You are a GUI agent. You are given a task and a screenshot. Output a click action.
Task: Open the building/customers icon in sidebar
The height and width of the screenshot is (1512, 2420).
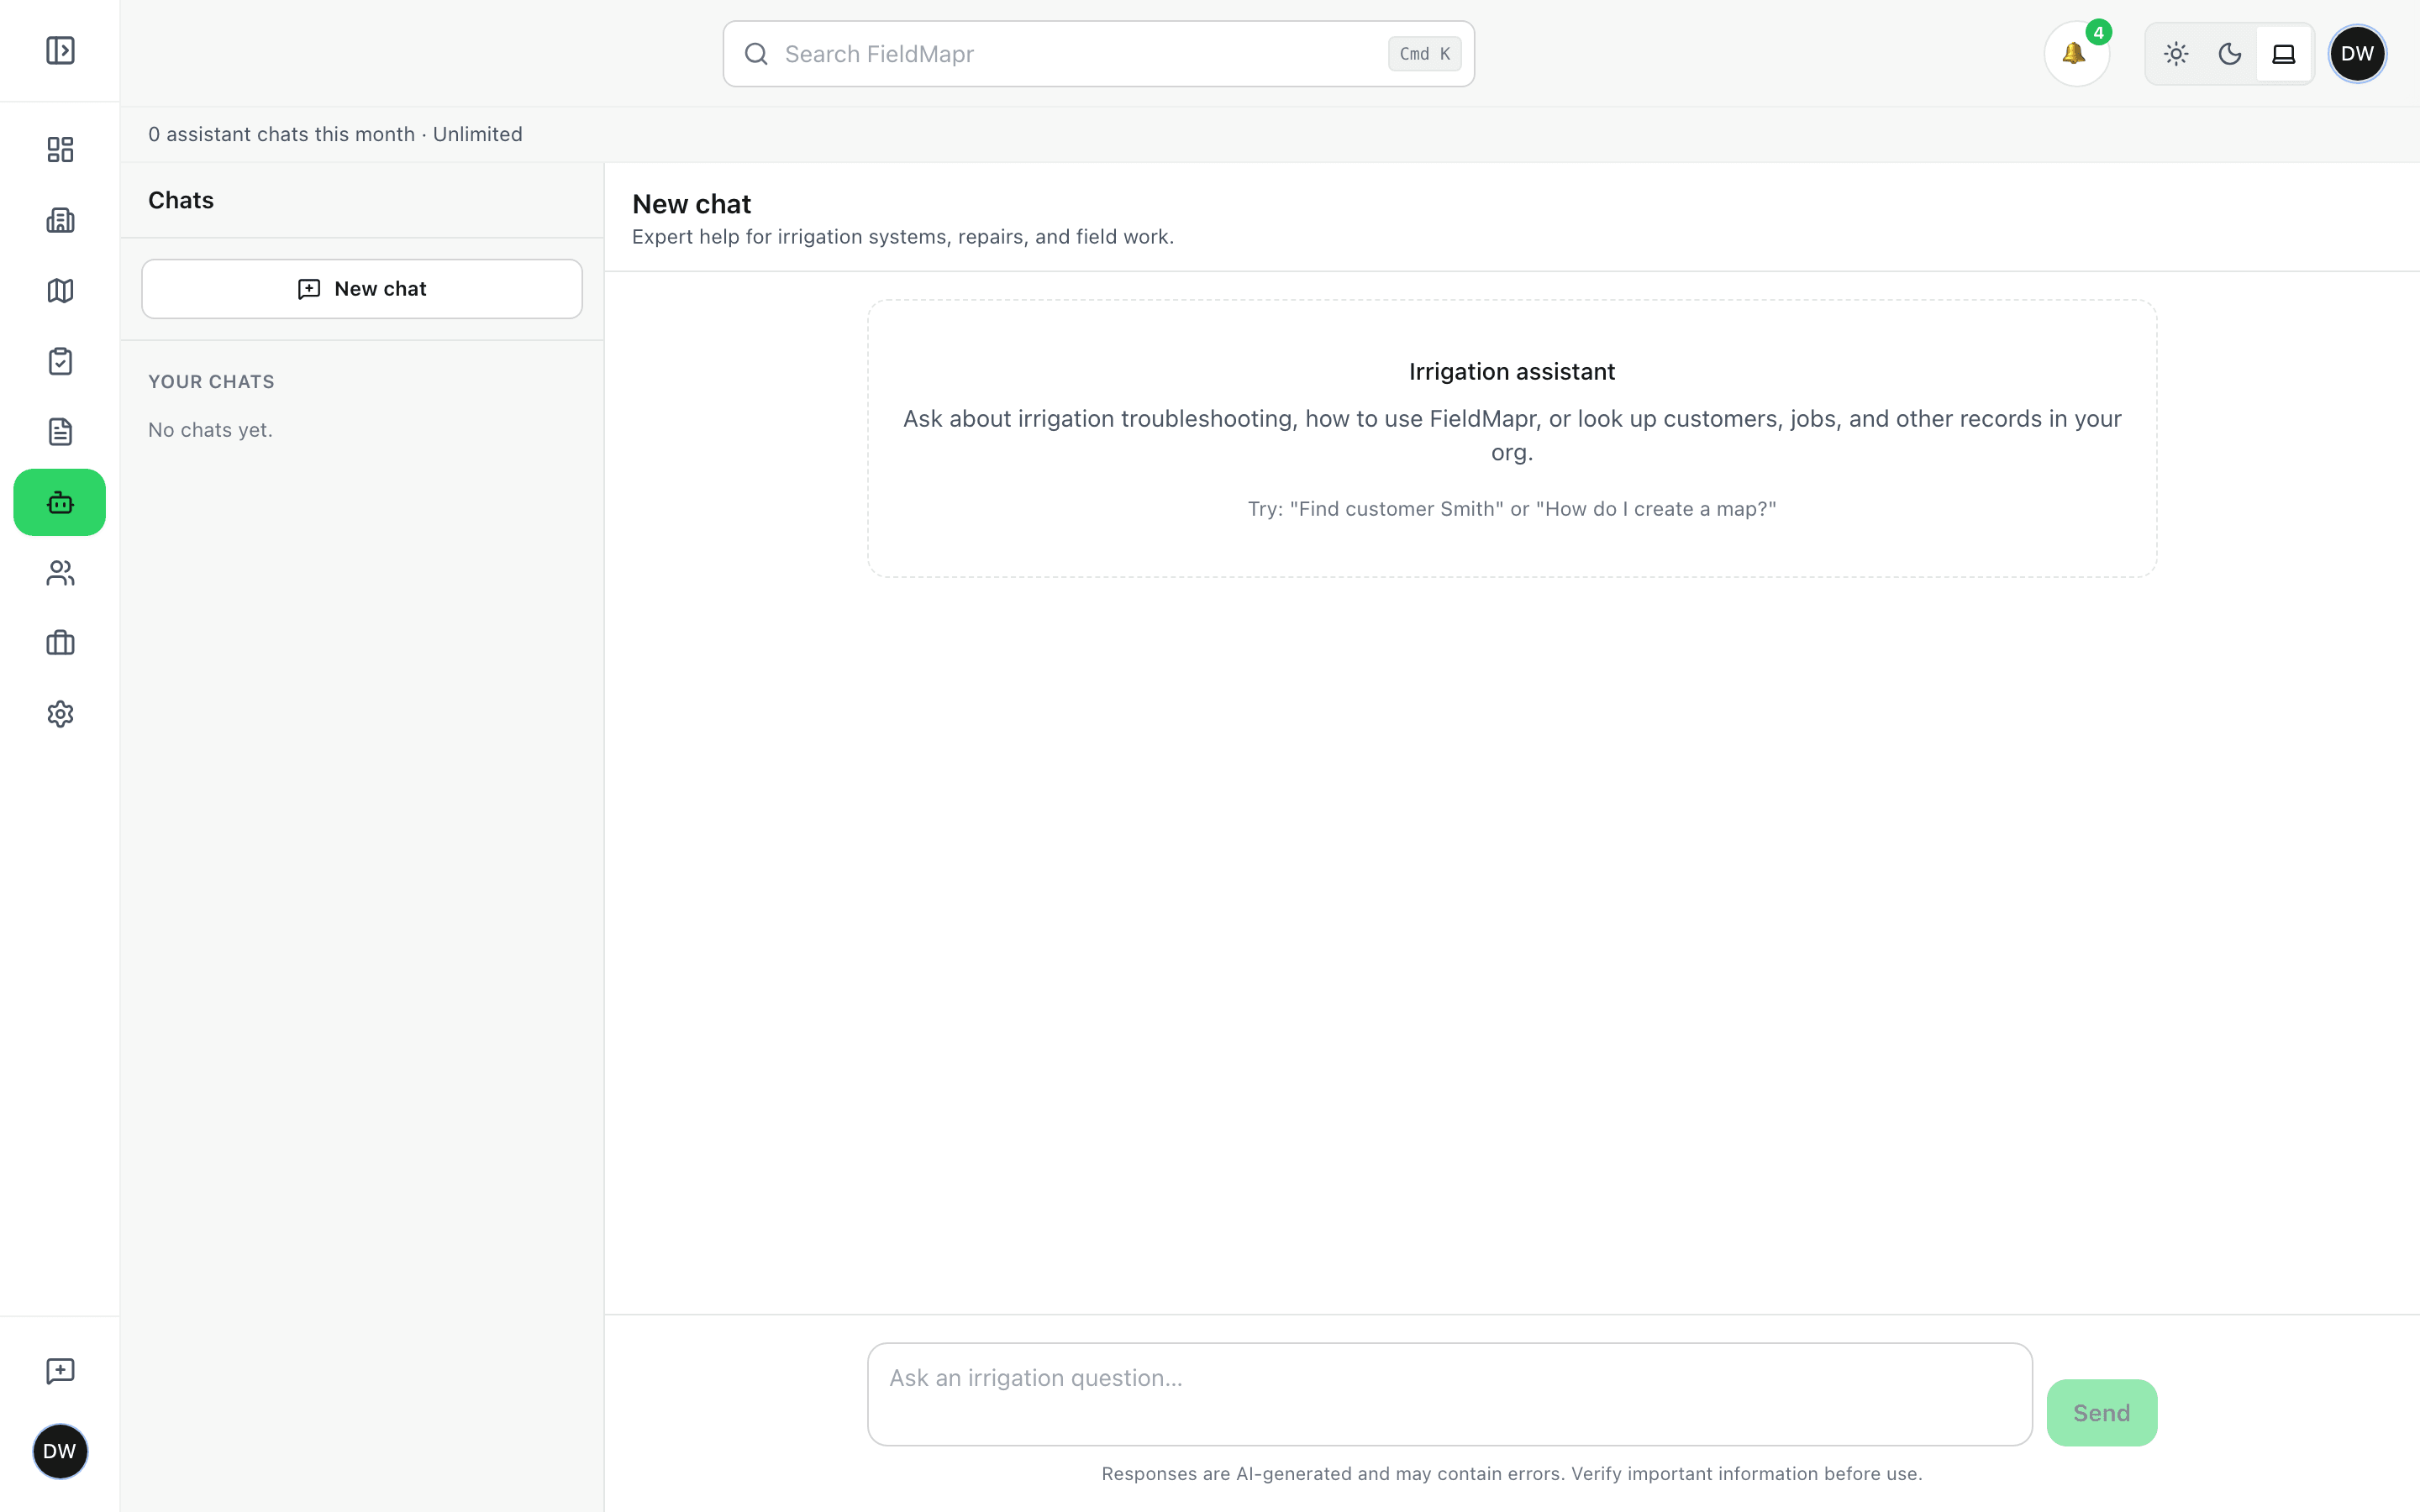tap(60, 220)
